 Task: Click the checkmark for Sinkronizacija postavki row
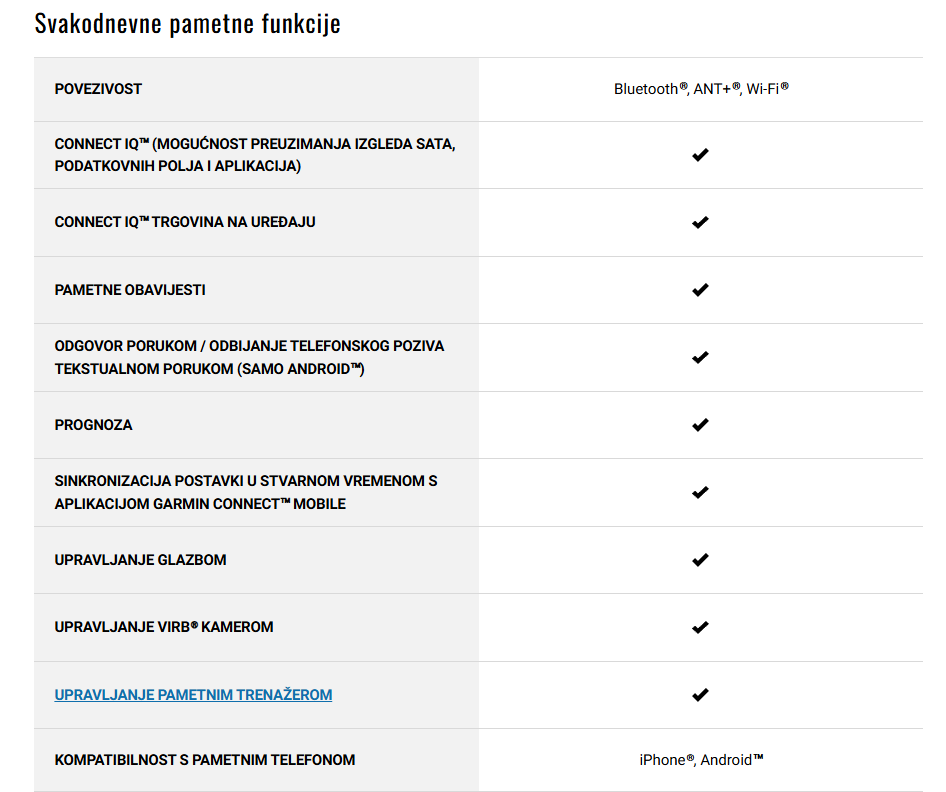[700, 493]
